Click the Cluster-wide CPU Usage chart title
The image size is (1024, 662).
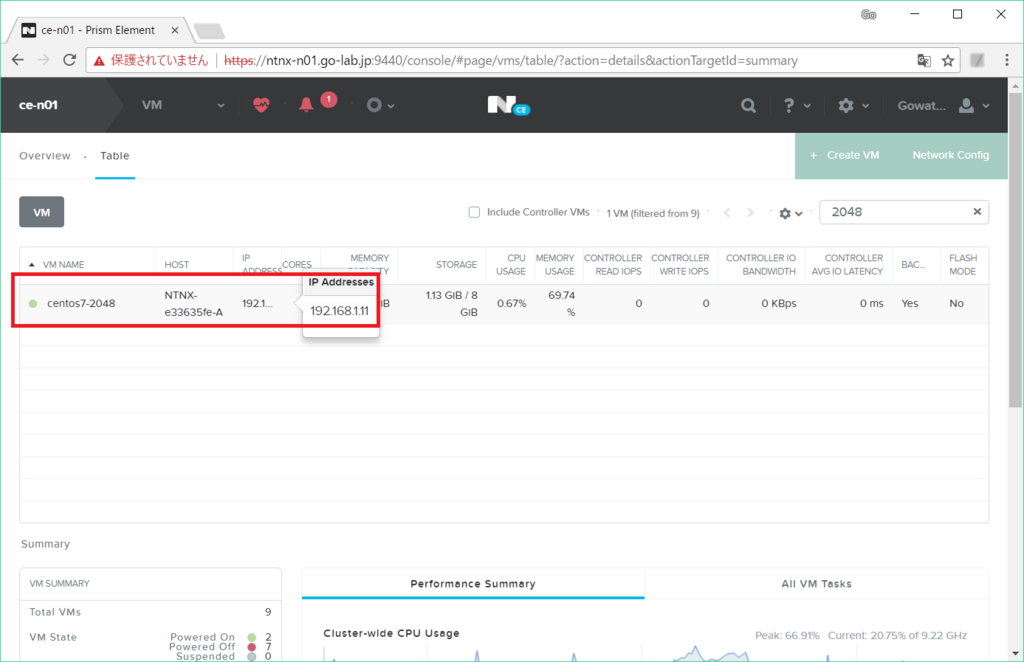pos(391,633)
